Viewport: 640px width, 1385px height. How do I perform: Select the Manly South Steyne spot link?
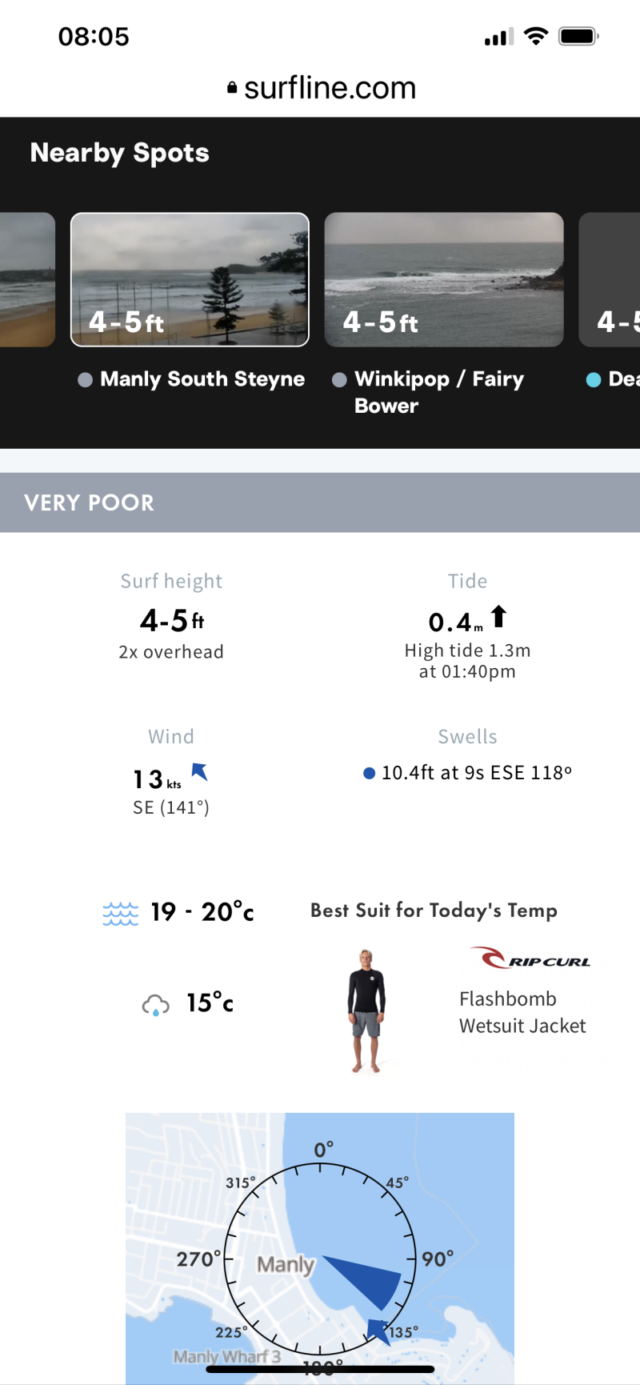pos(202,380)
